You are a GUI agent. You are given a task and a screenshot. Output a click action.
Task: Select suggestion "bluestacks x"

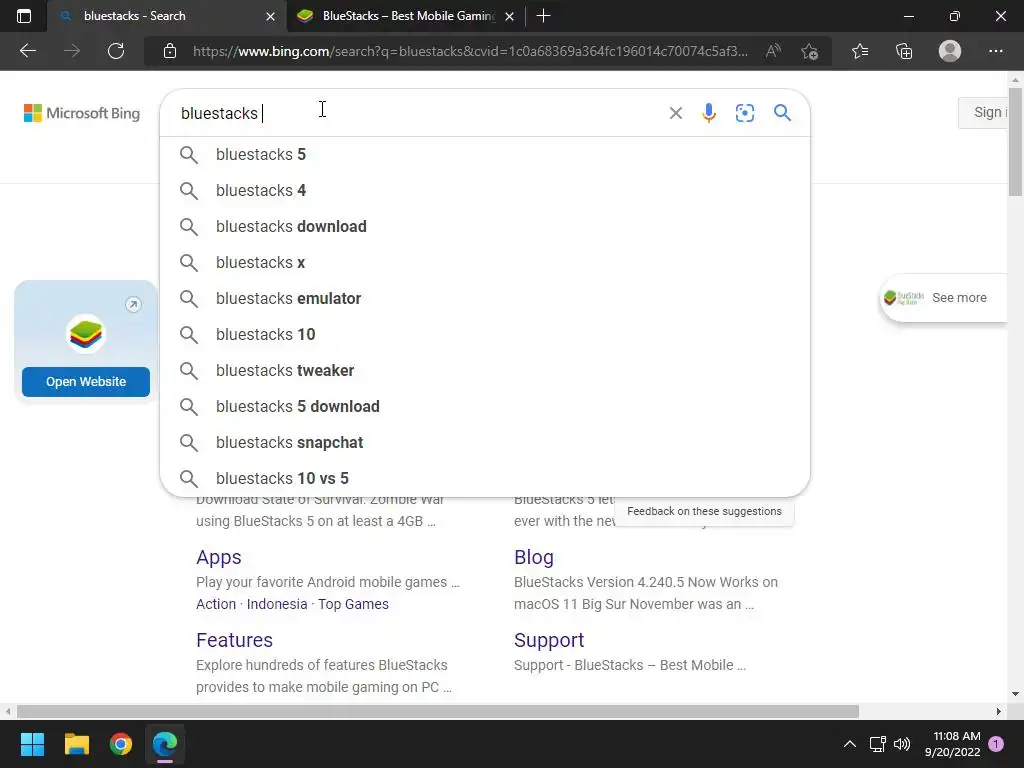(x=485, y=262)
